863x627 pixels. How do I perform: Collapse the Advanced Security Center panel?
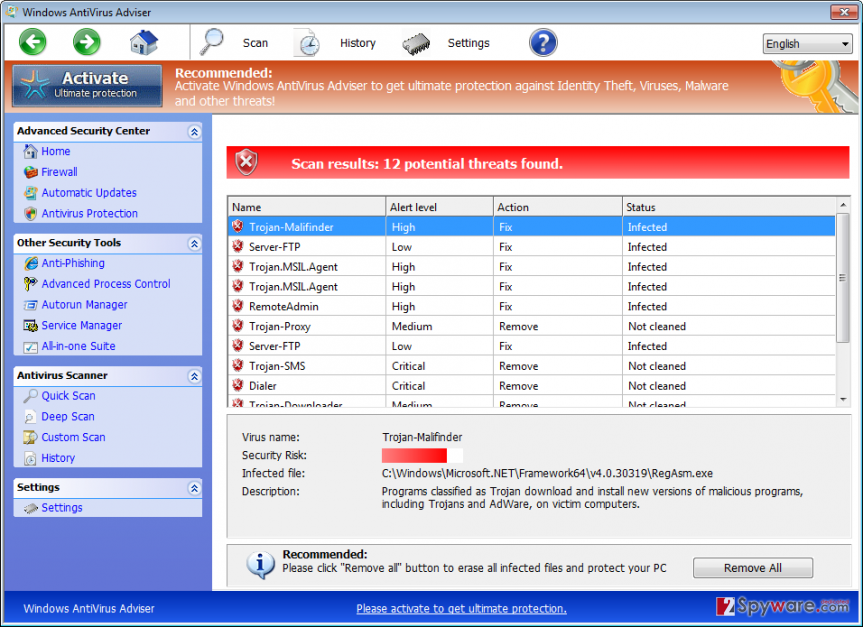pos(194,132)
